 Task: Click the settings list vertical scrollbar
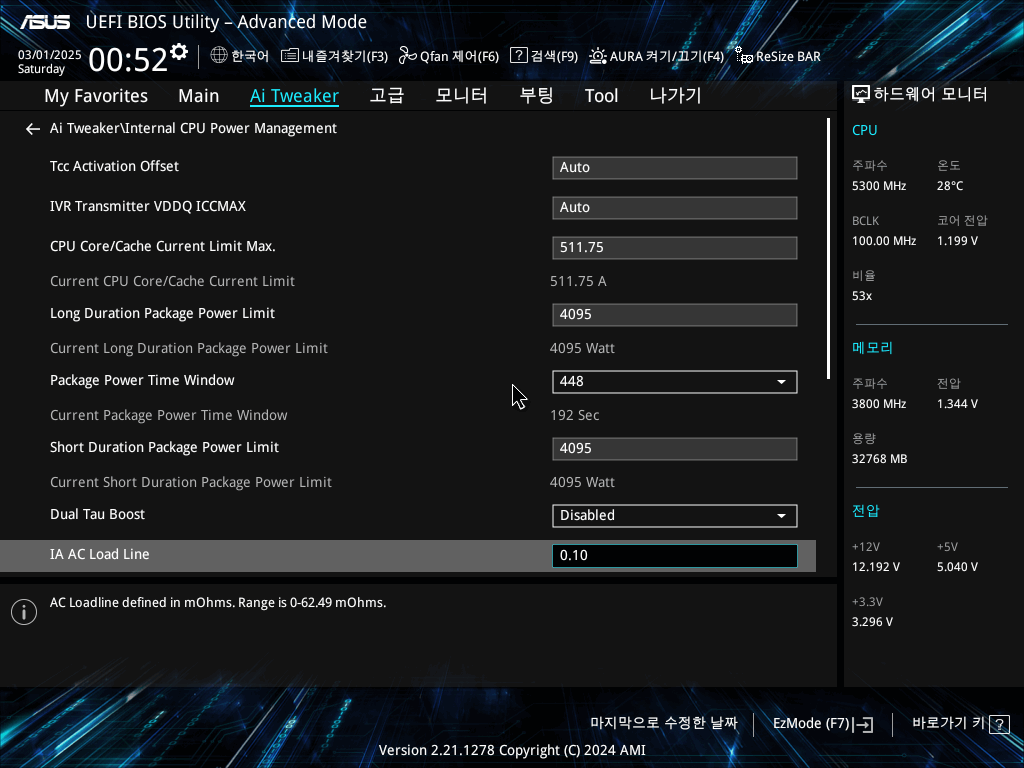coord(828,248)
